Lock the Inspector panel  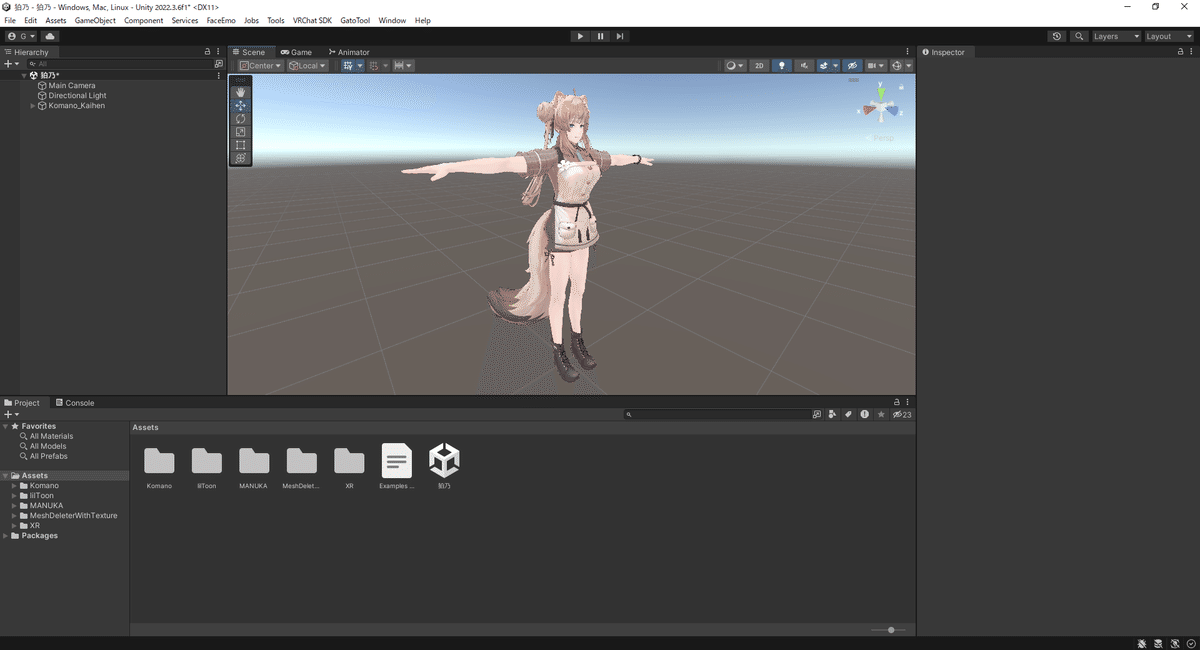[1181, 52]
